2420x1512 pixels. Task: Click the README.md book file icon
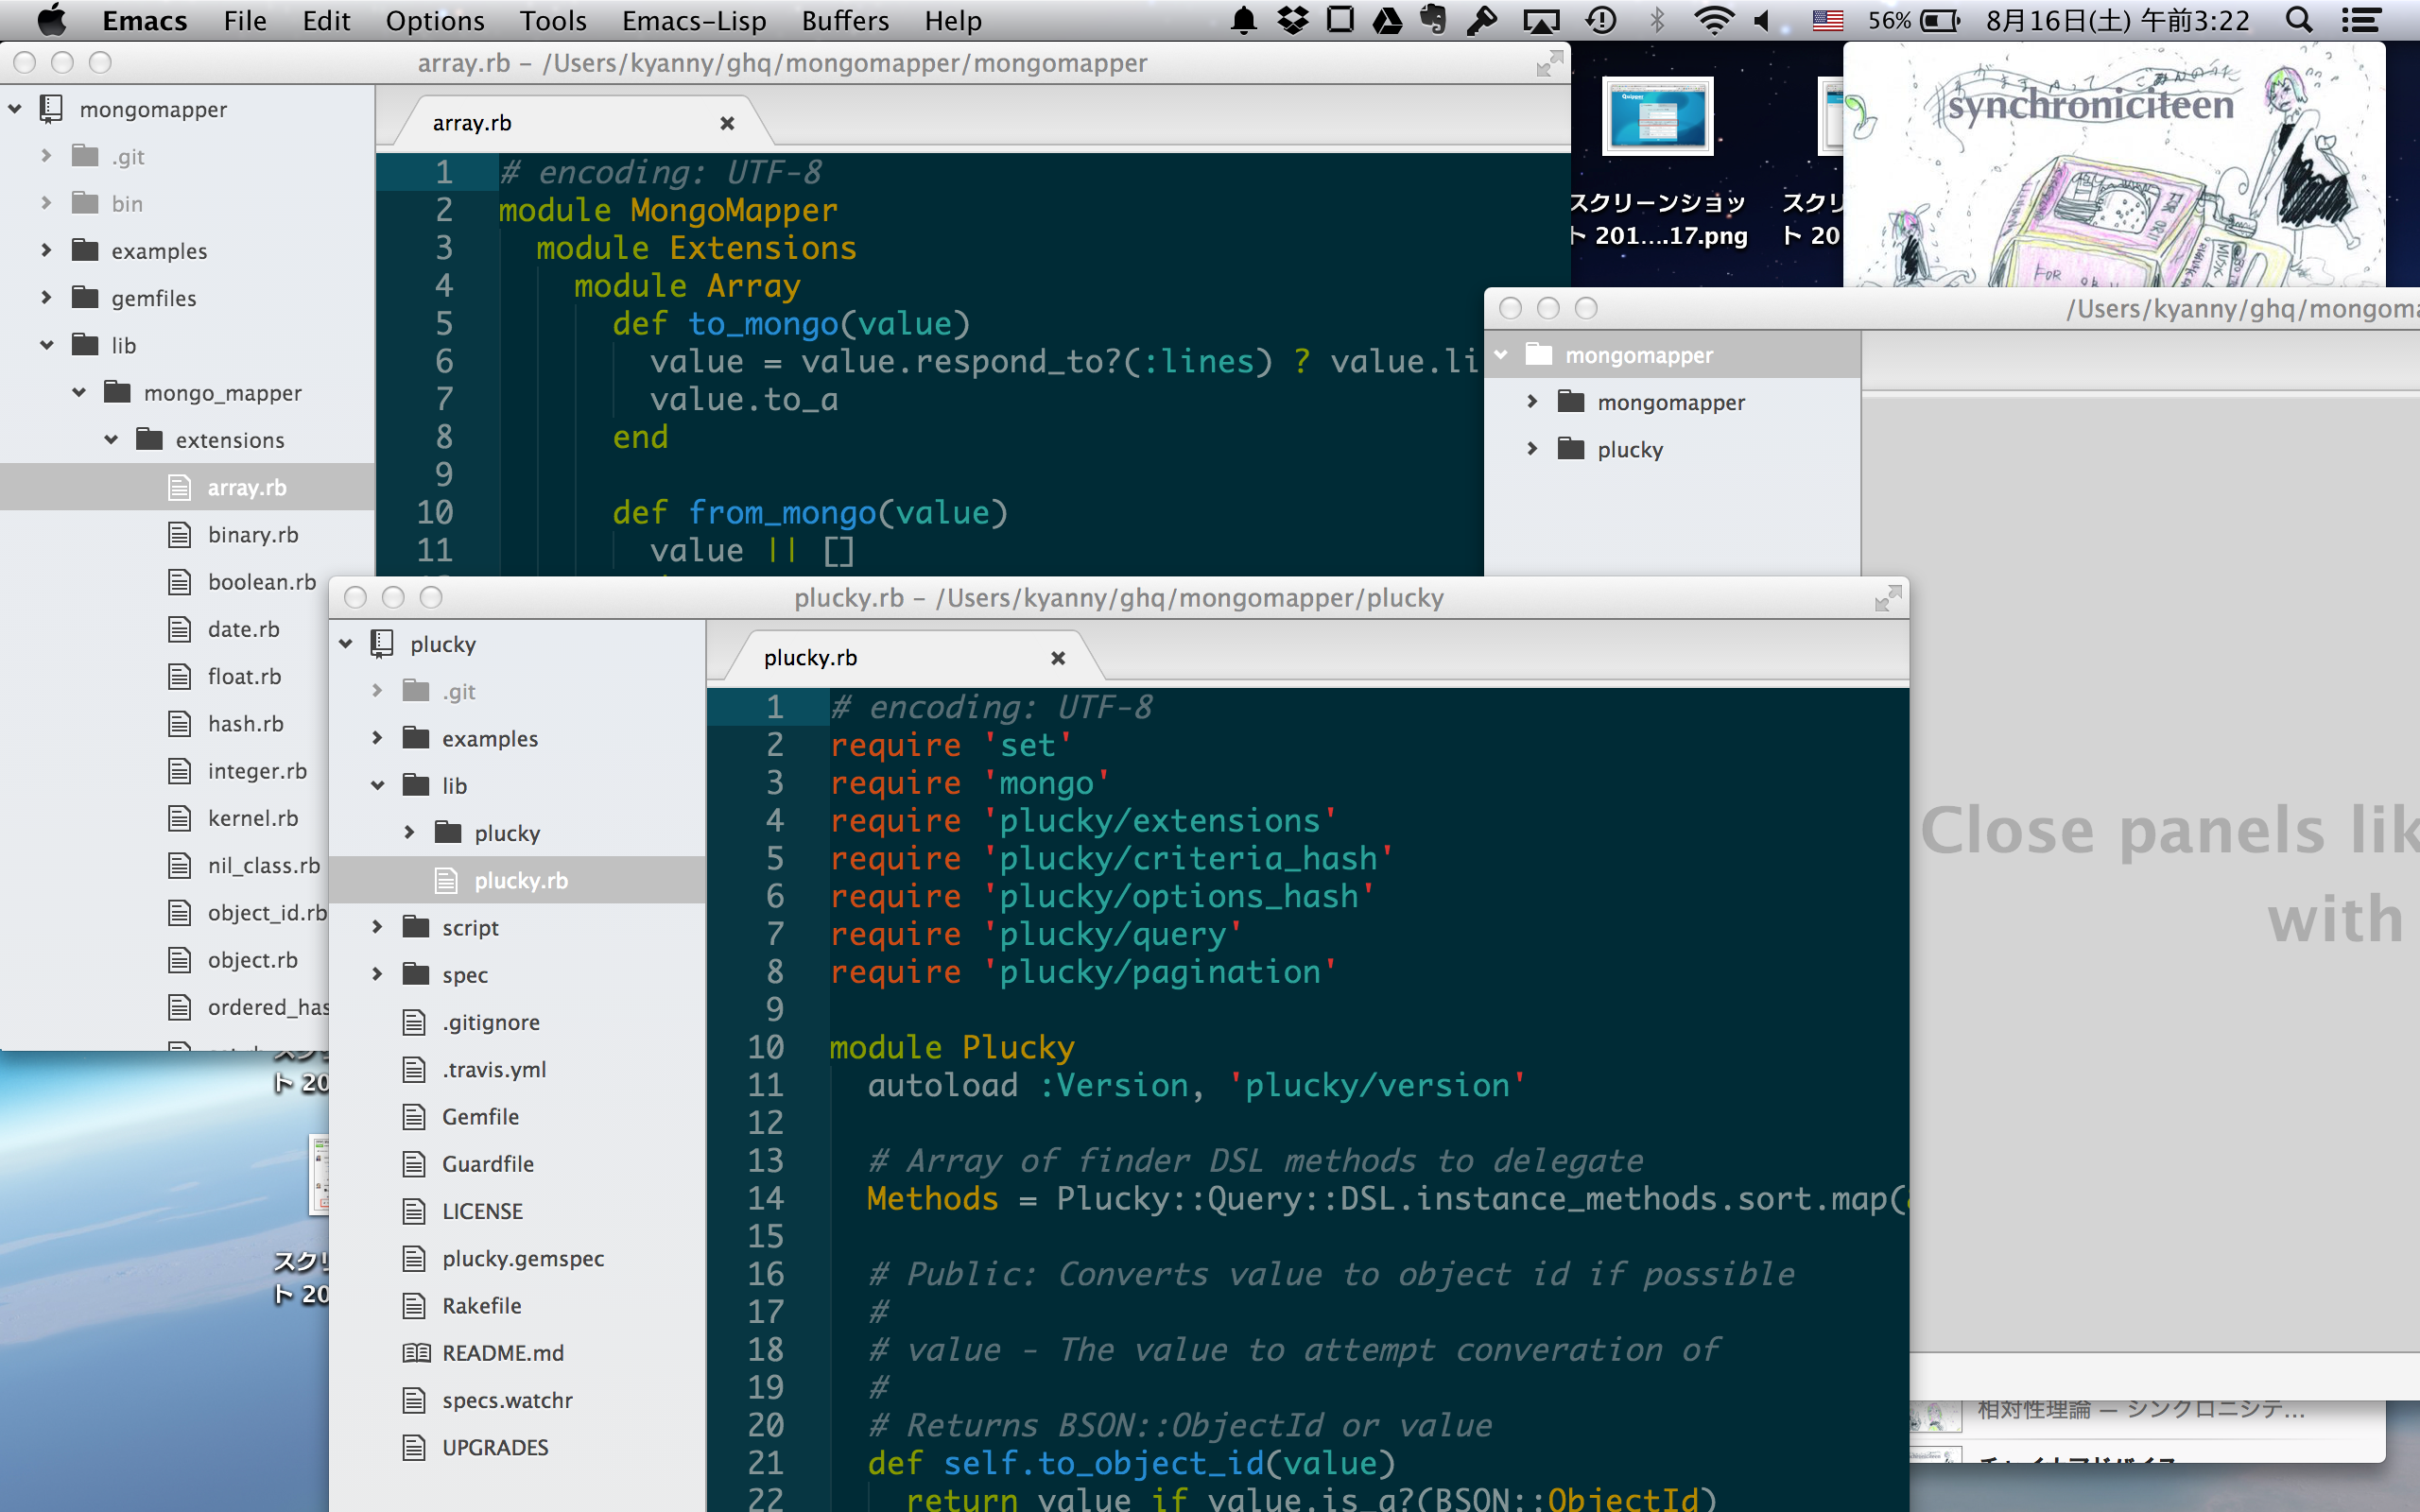coord(416,1353)
